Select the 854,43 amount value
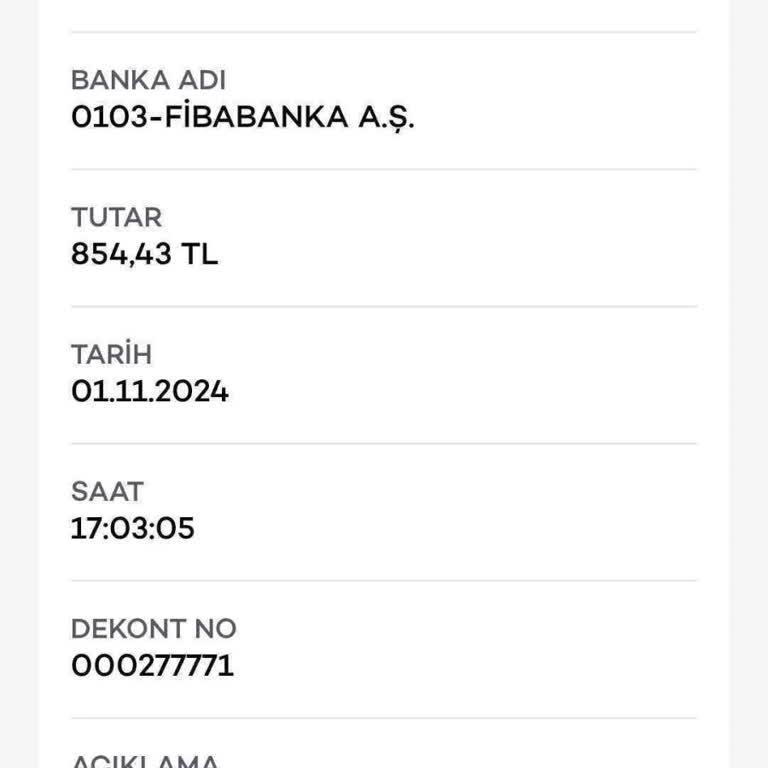The width and height of the screenshot is (768, 768). pyautogui.click(x=121, y=254)
